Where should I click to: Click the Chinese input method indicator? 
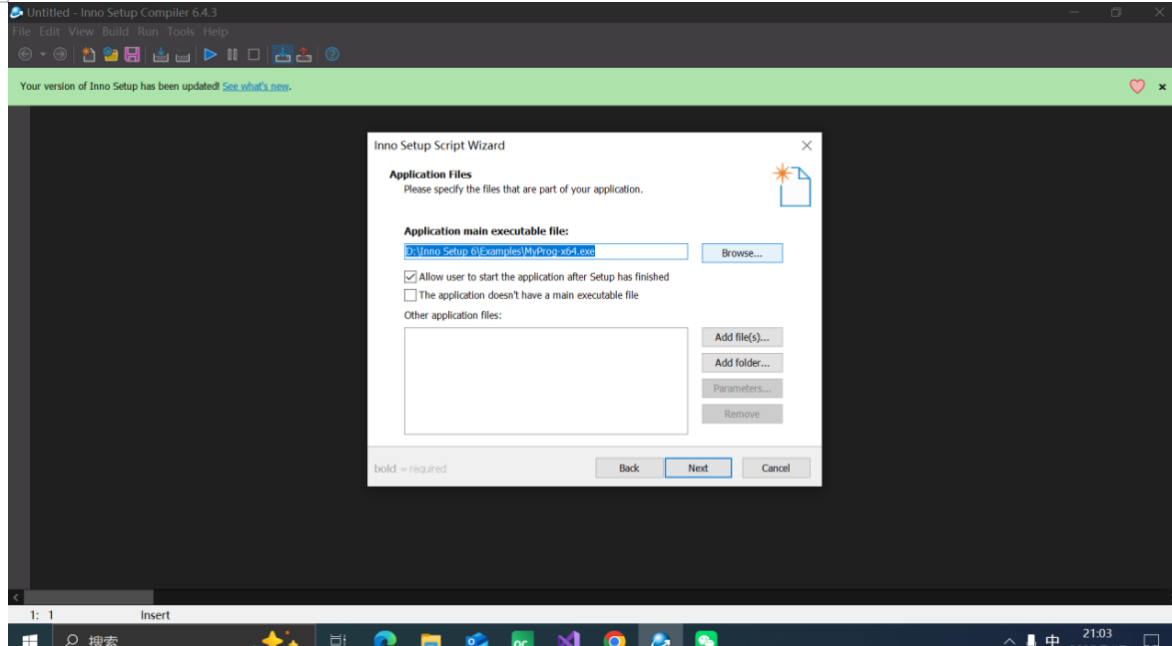[x=1052, y=640]
